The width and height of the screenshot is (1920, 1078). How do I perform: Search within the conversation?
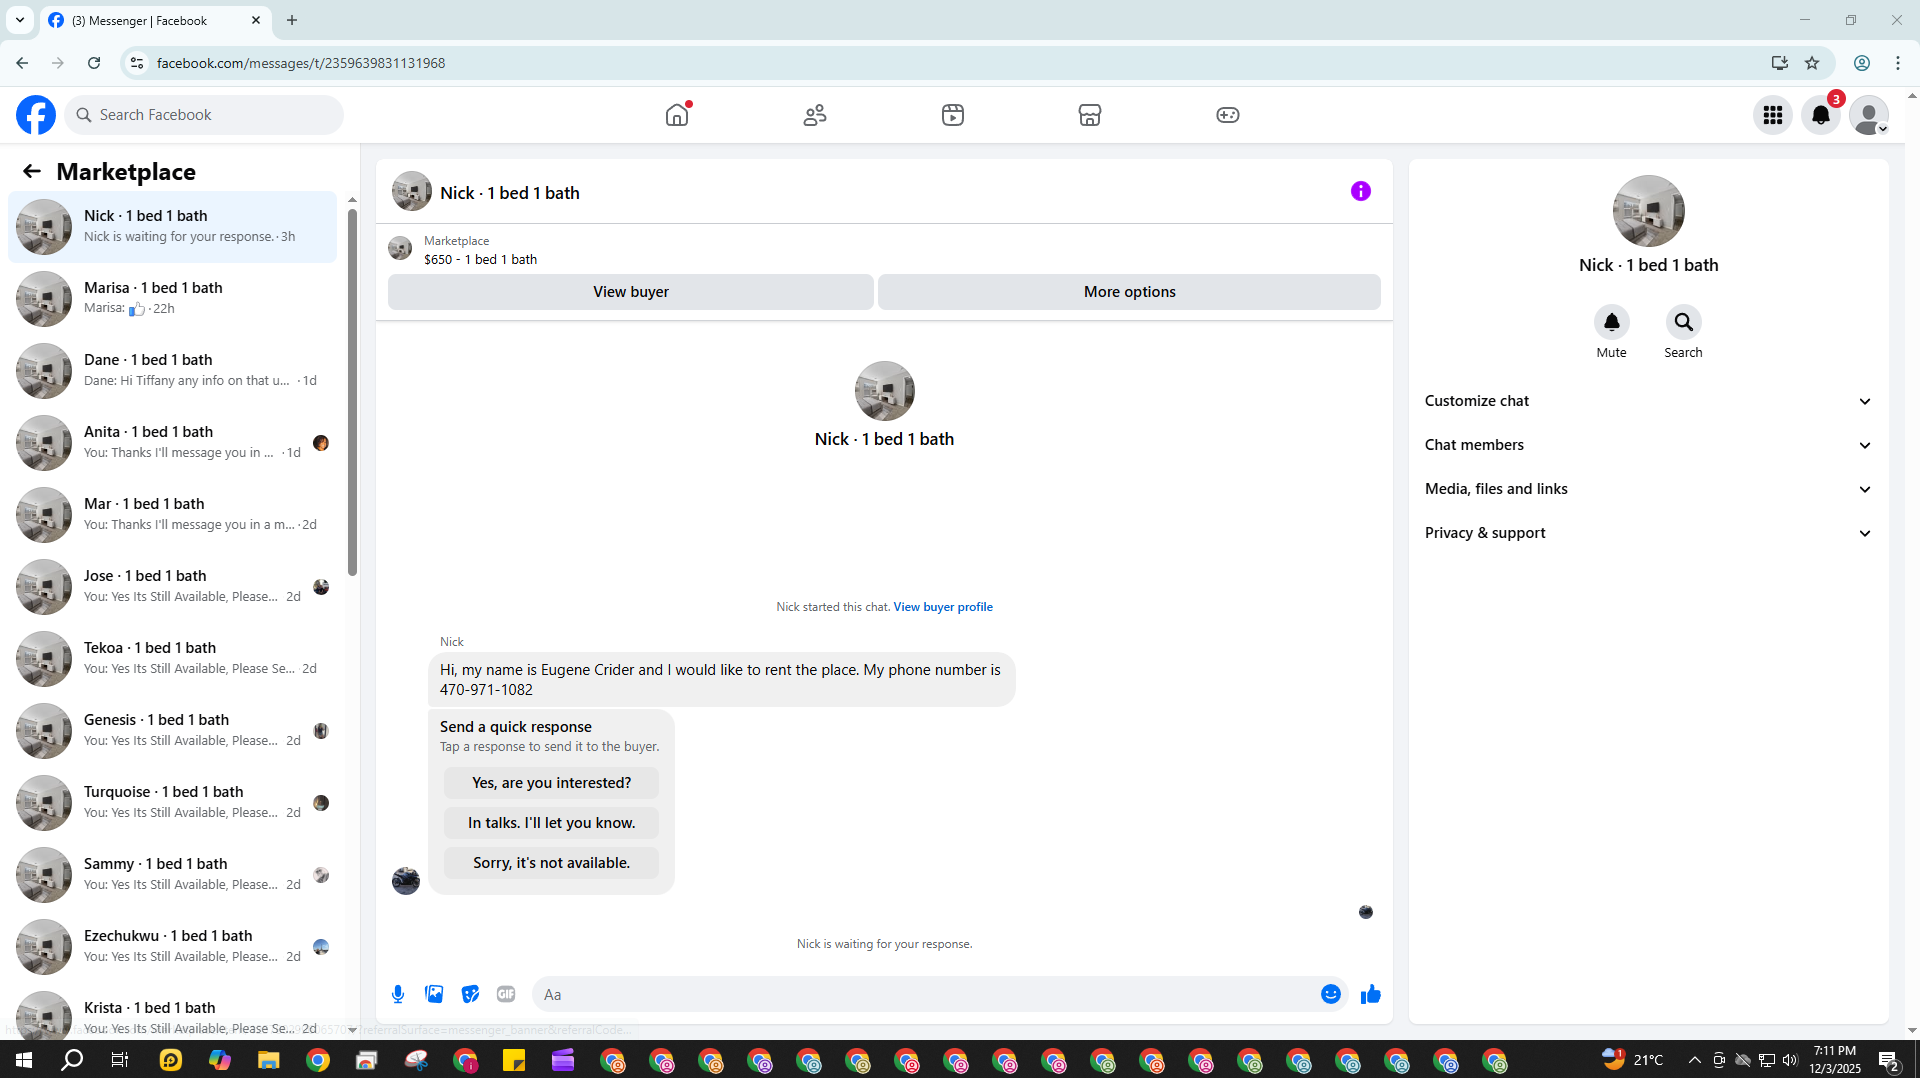pos(1683,322)
